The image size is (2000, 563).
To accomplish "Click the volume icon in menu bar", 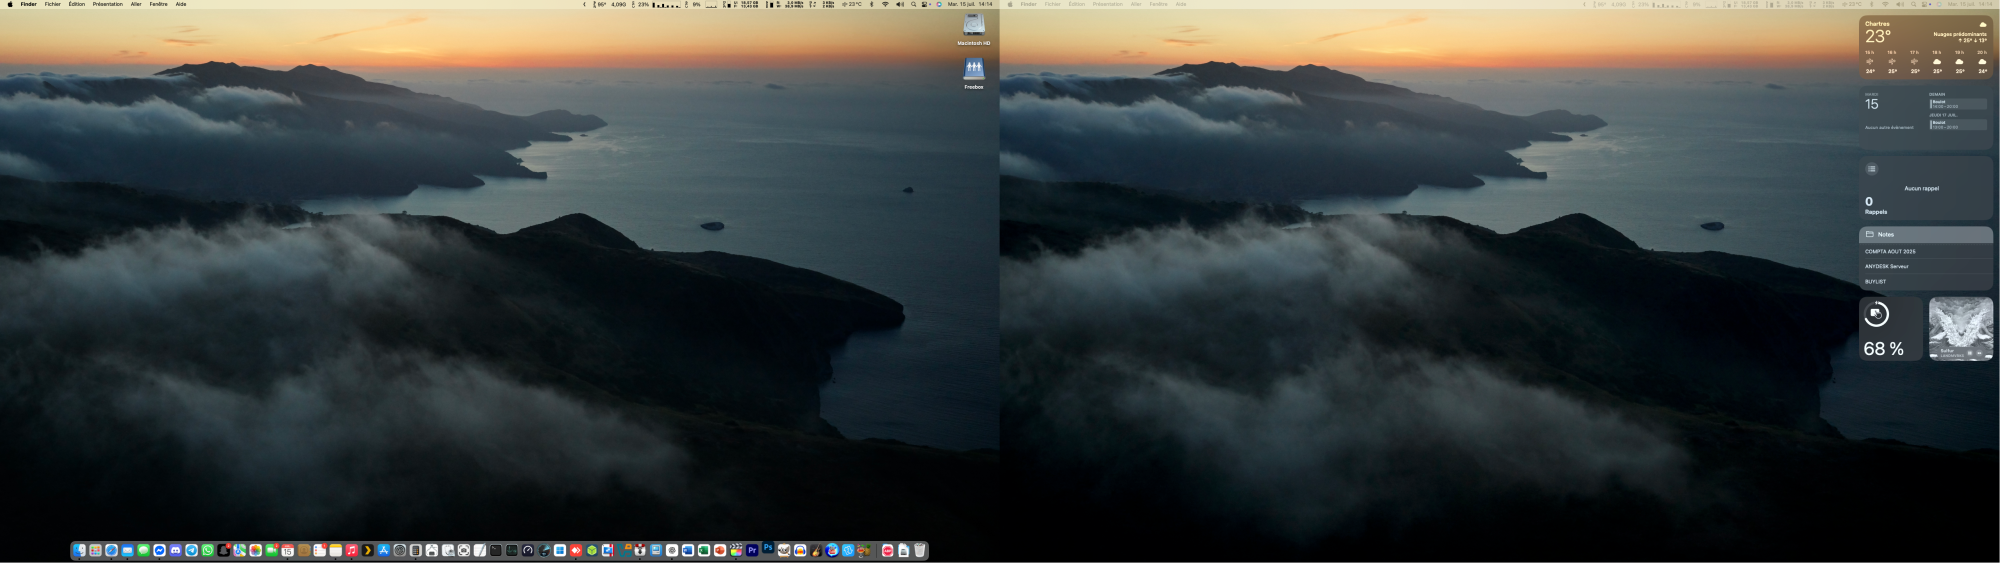I will tap(900, 4).
